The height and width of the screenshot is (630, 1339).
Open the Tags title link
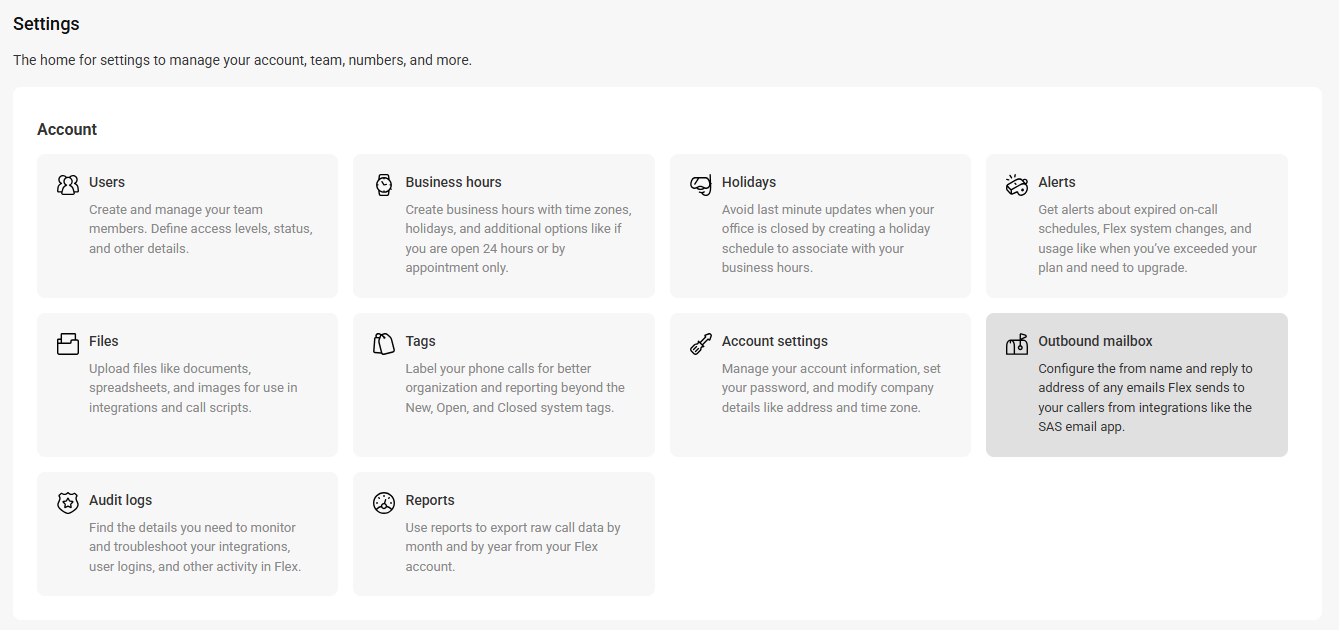tap(420, 341)
